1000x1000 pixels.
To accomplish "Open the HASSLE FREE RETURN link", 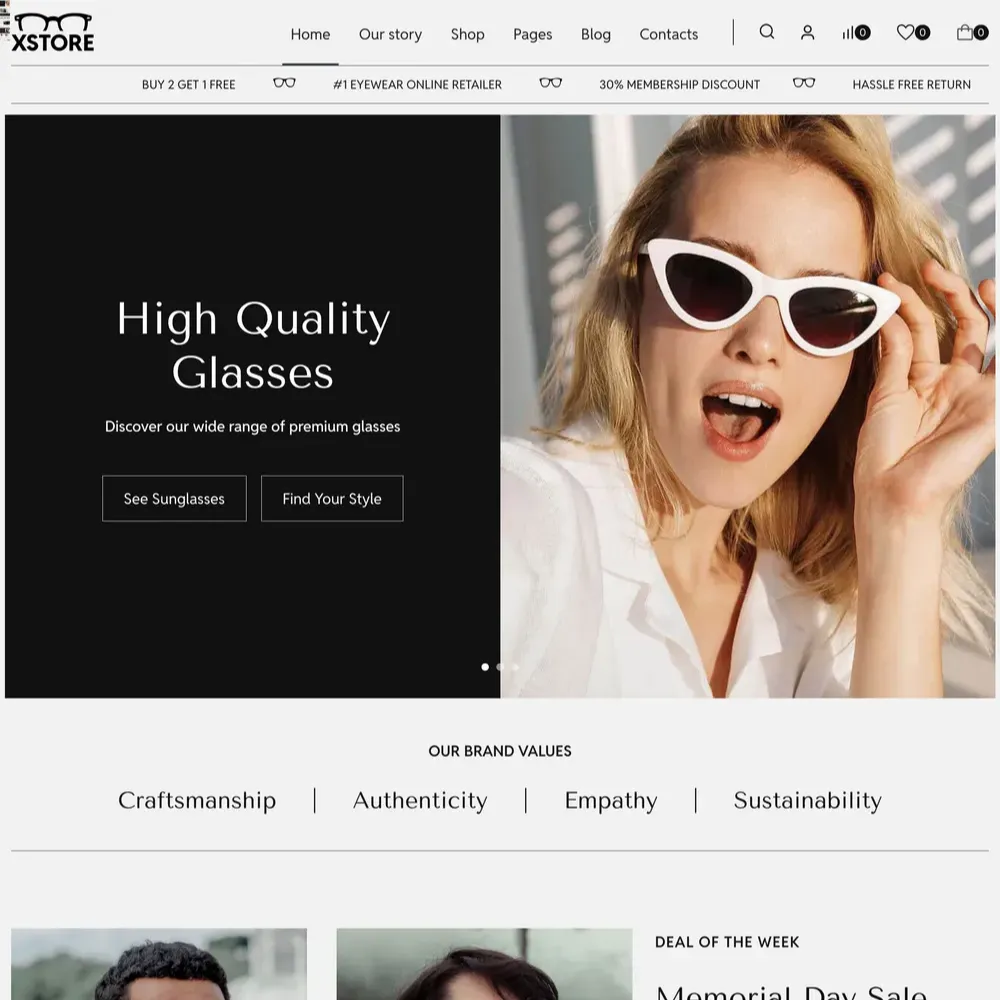I will pyautogui.click(x=911, y=84).
